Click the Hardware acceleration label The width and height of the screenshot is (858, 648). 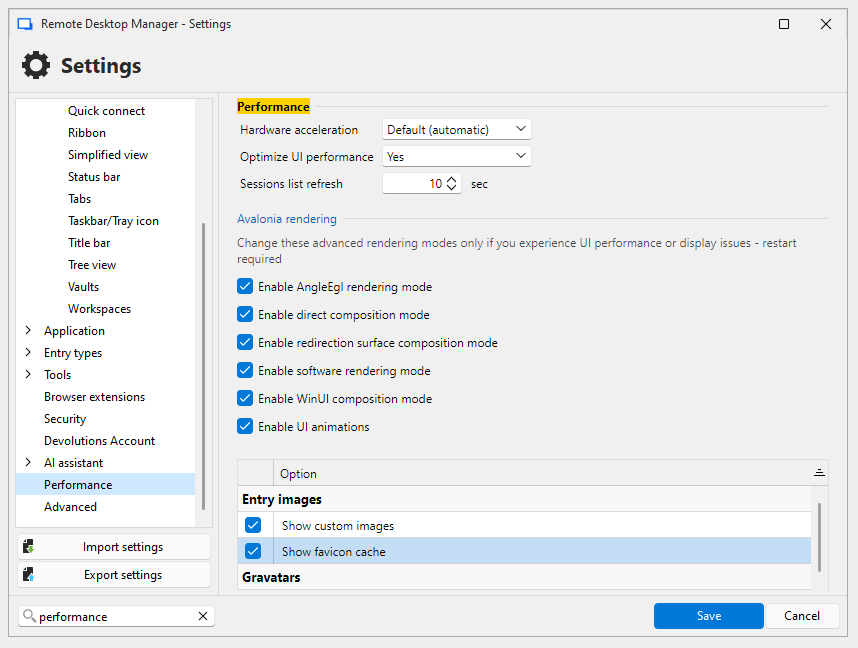pos(299,129)
